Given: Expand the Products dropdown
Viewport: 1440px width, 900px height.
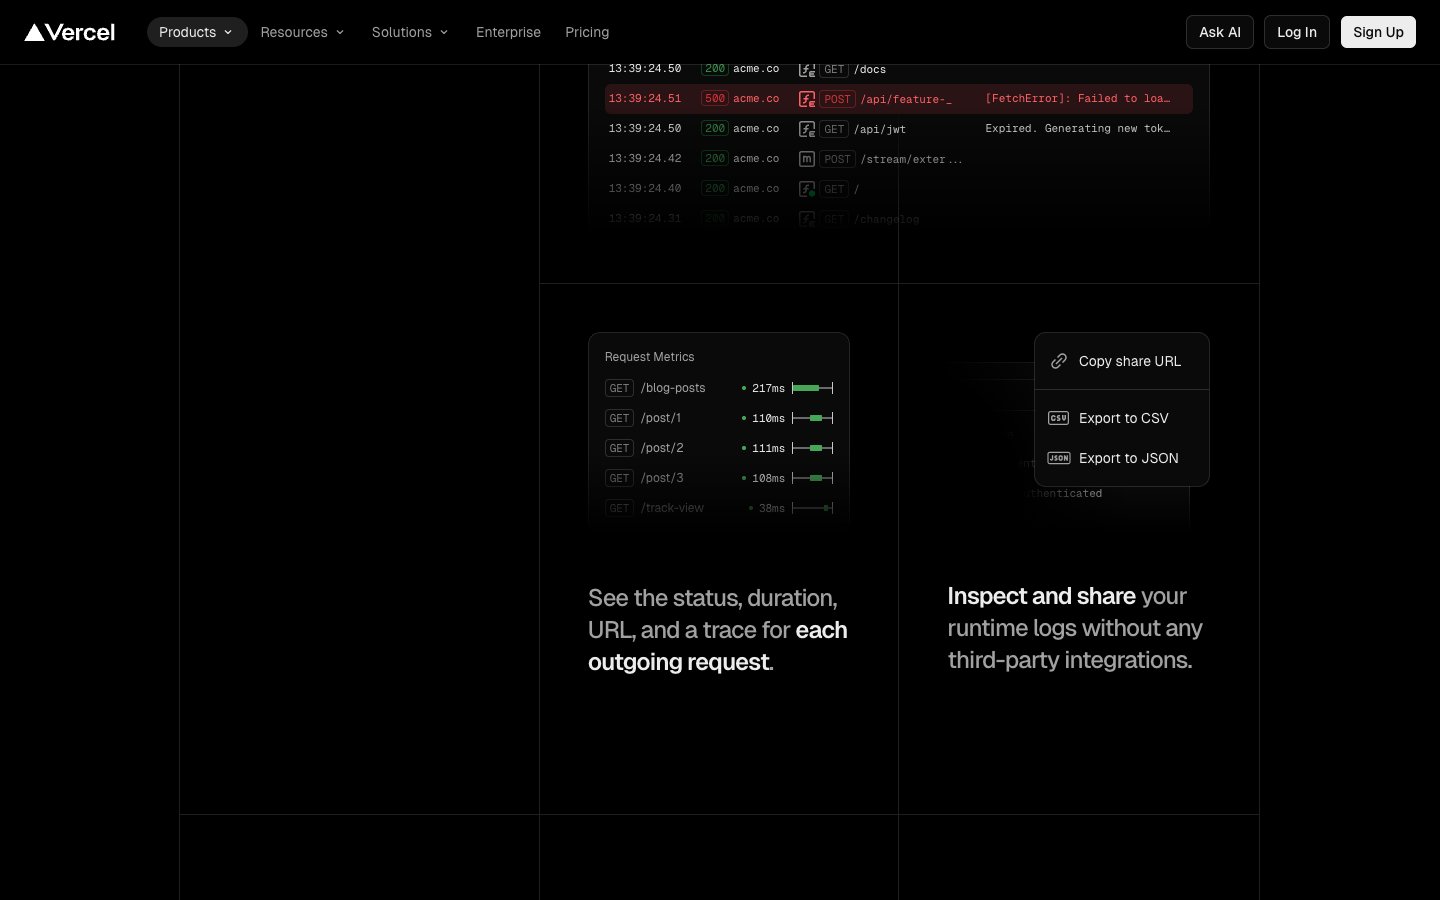Looking at the screenshot, I should click(196, 32).
